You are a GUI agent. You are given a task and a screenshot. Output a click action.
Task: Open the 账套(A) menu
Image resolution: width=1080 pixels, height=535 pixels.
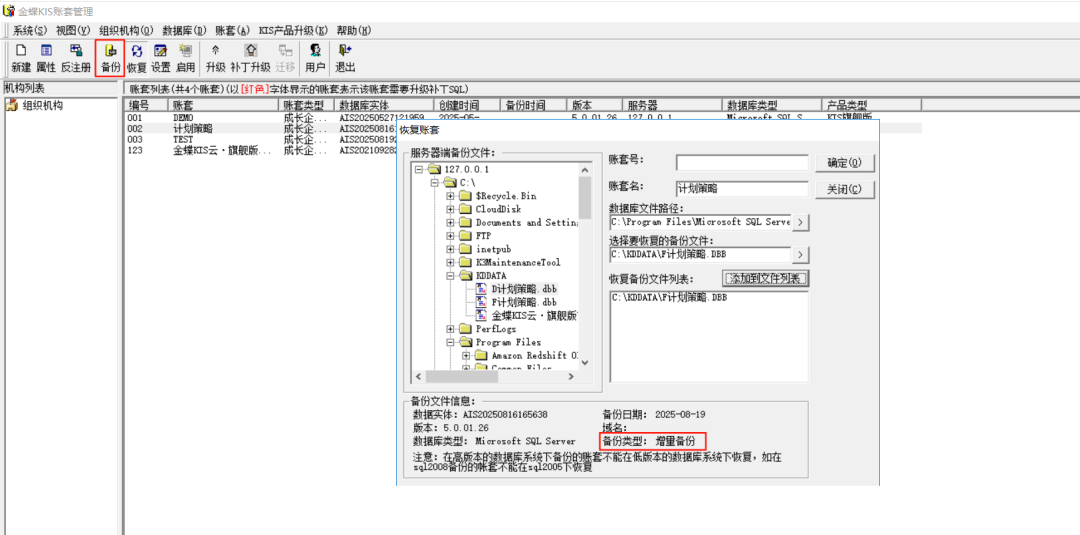pos(233,30)
